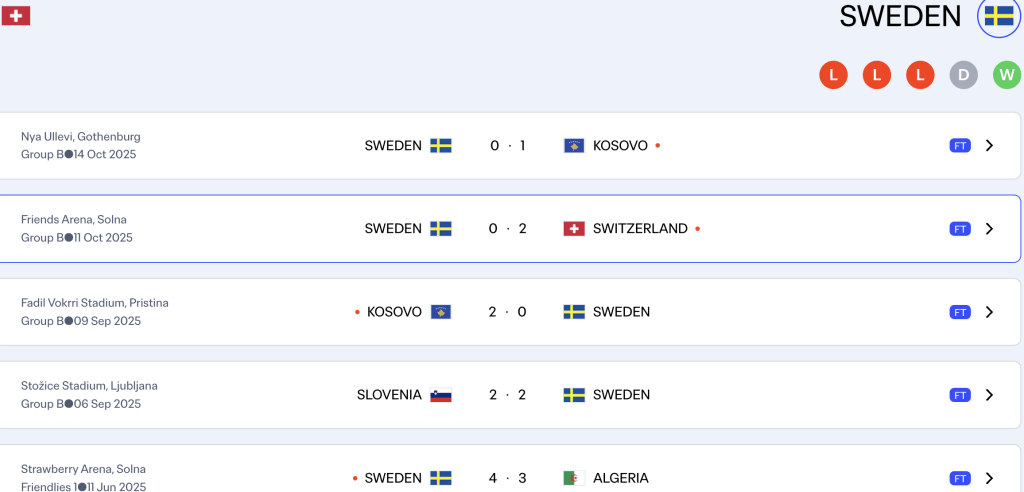
Task: Click Switzerland flag in the Friends Arena match
Action: tap(574, 229)
